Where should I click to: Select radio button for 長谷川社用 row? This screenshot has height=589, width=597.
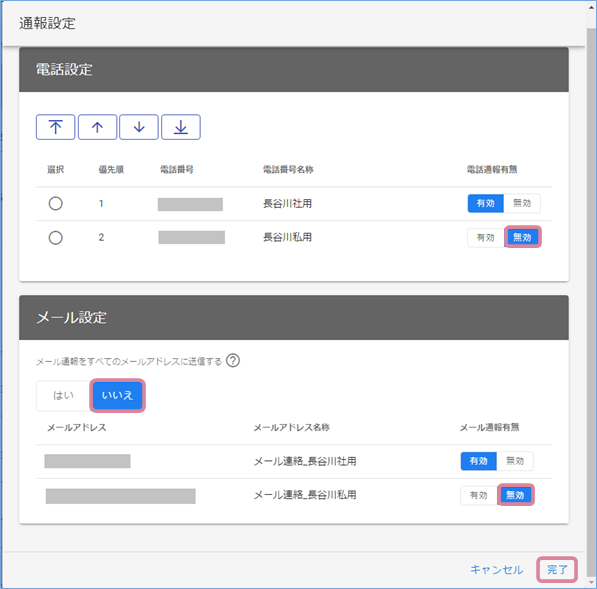pyautogui.click(x=56, y=203)
